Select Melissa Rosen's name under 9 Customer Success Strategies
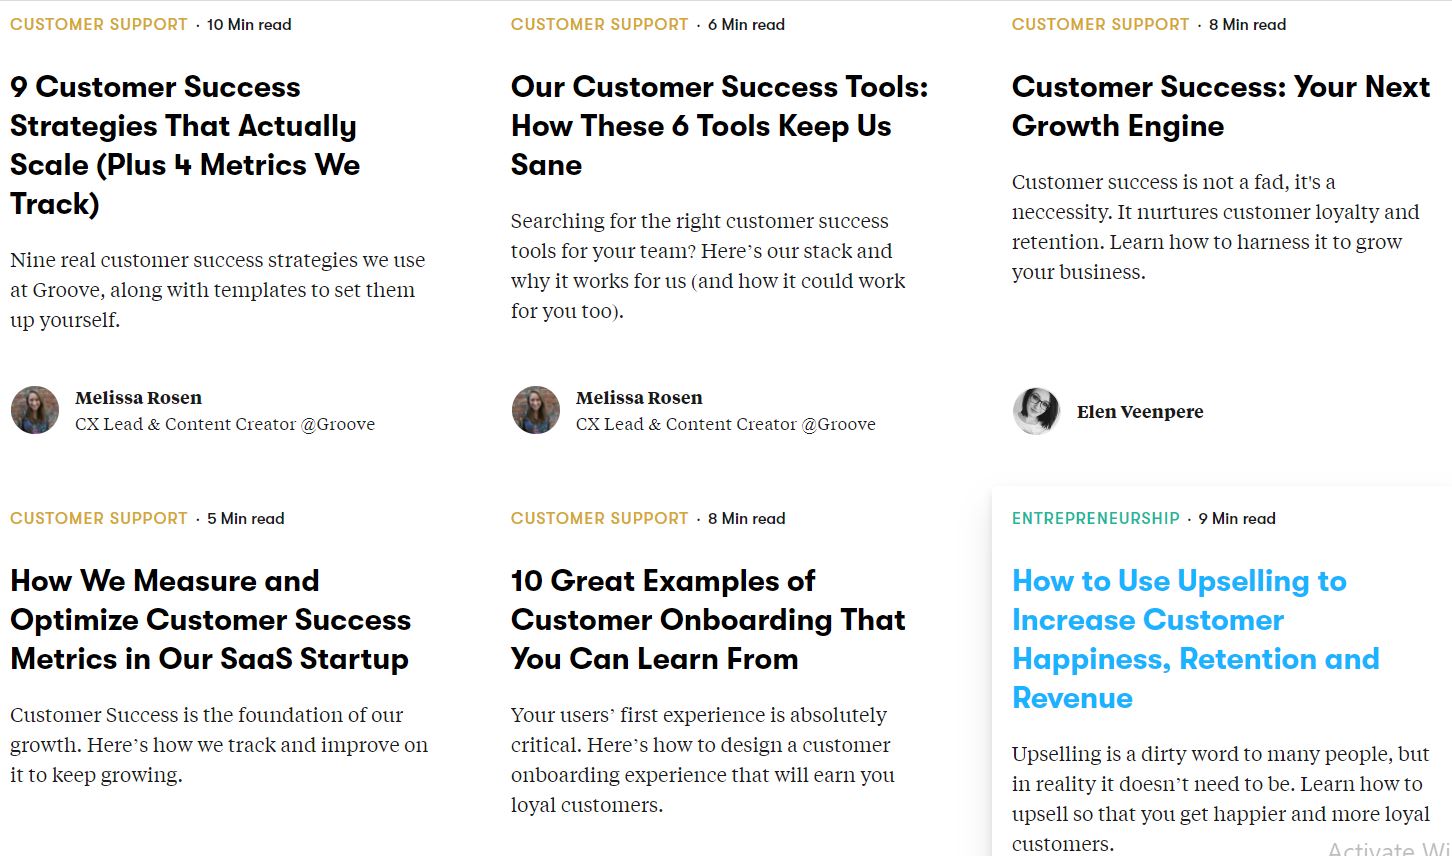This screenshot has width=1452, height=856. point(138,398)
